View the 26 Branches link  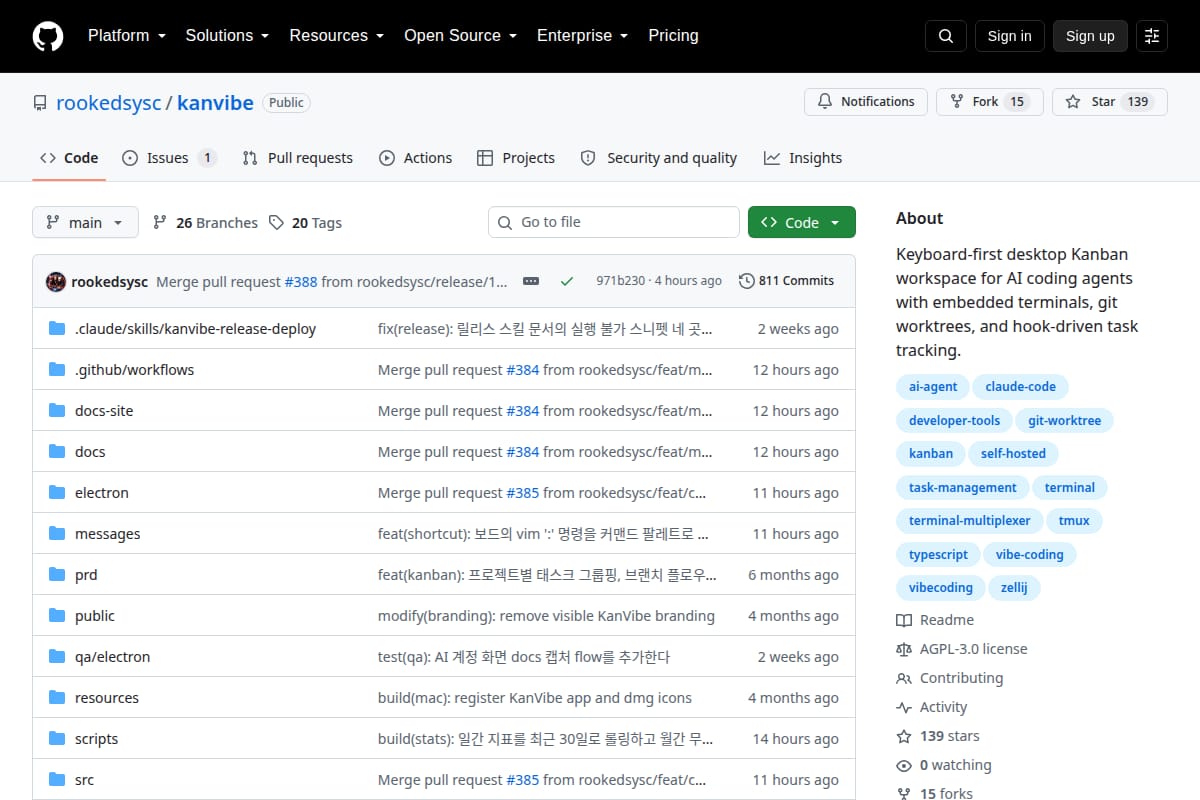pyautogui.click(x=205, y=223)
